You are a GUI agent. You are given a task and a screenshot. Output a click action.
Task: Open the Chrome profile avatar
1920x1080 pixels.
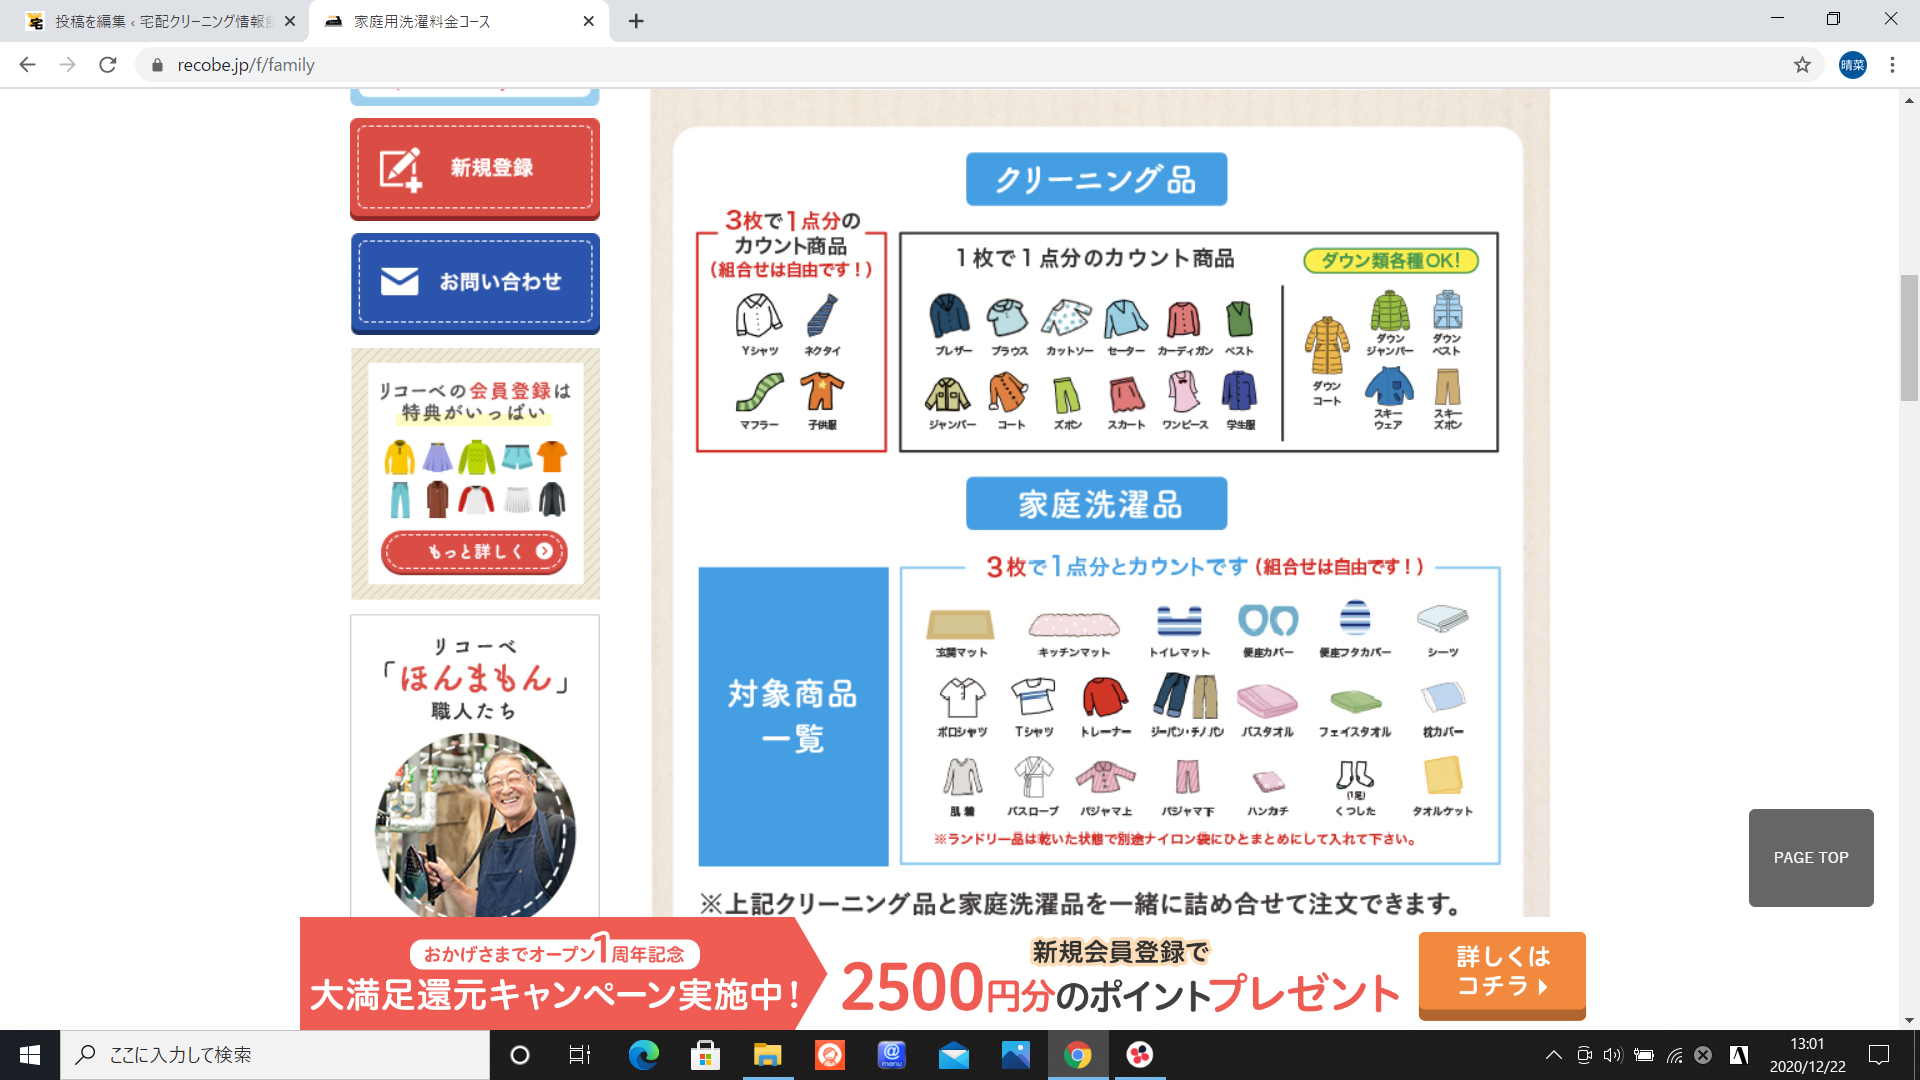pos(1852,65)
